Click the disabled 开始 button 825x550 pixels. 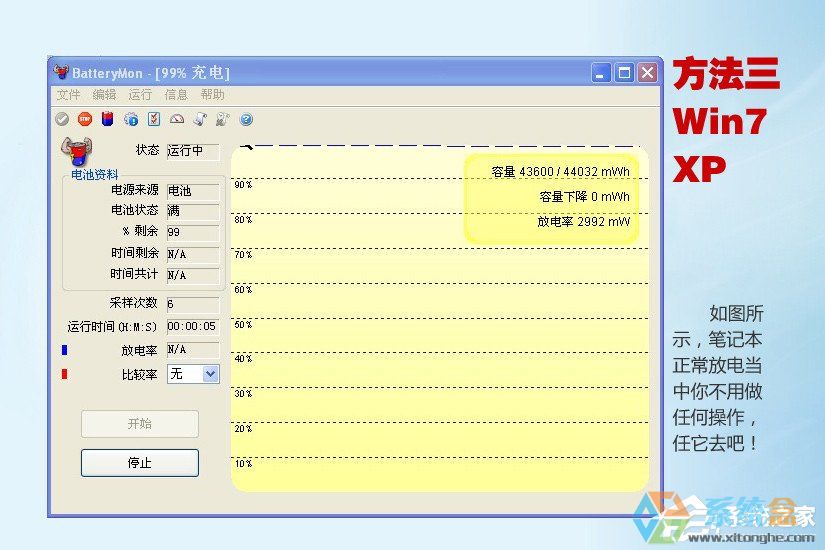coord(139,424)
